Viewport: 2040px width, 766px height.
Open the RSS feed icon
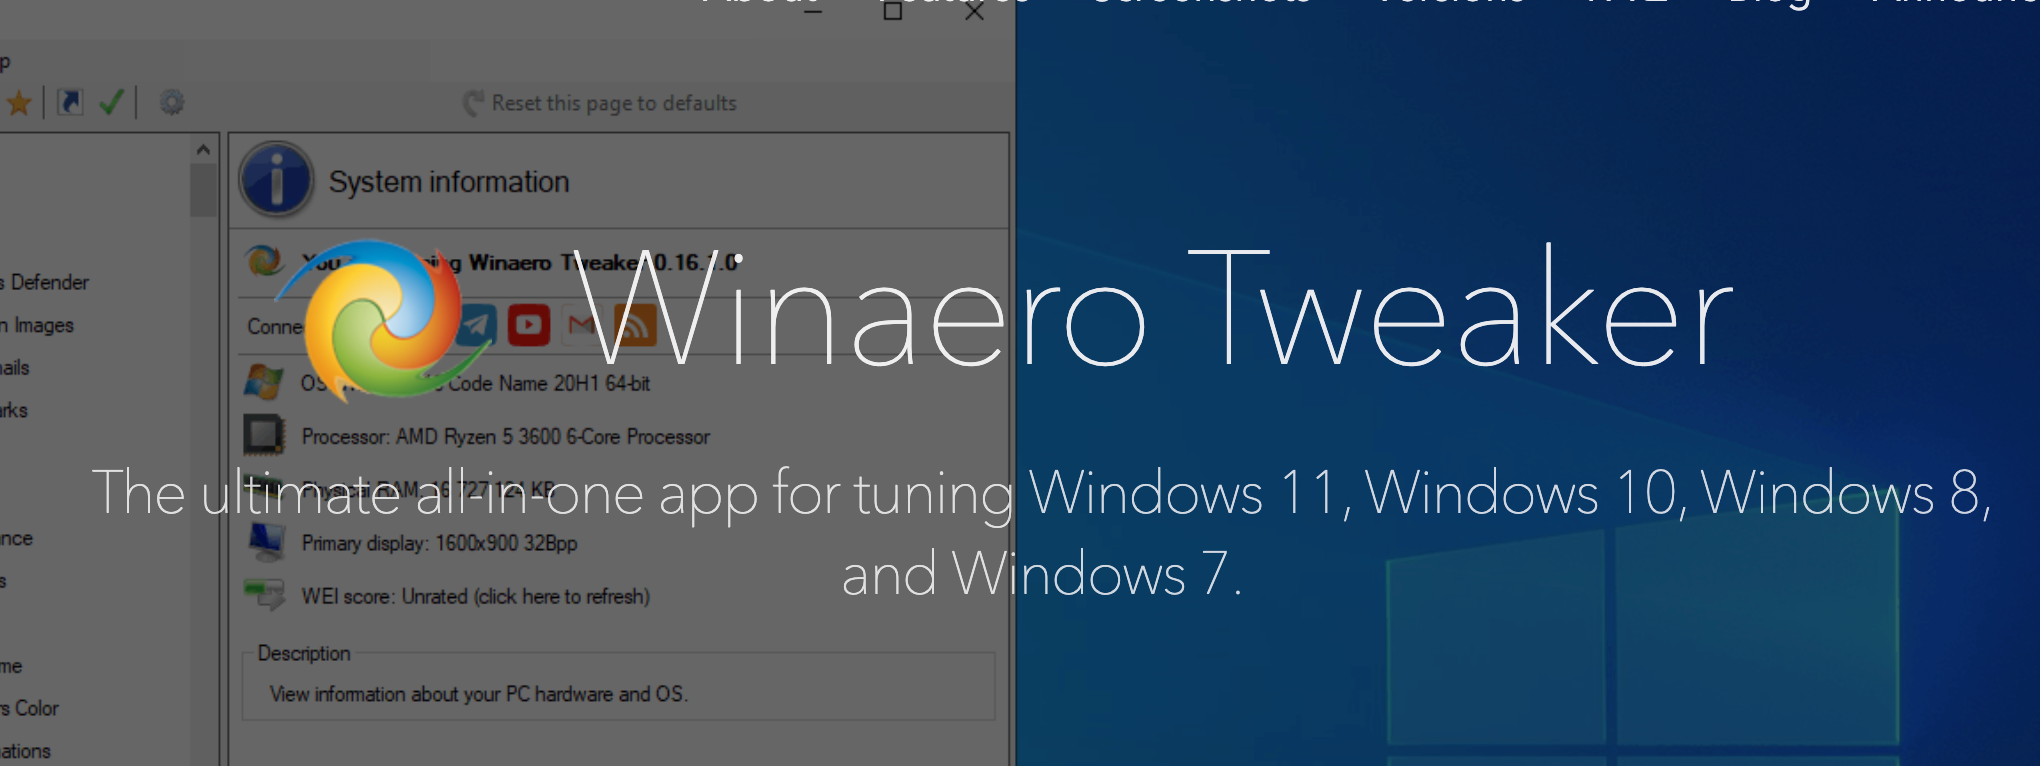tap(635, 325)
